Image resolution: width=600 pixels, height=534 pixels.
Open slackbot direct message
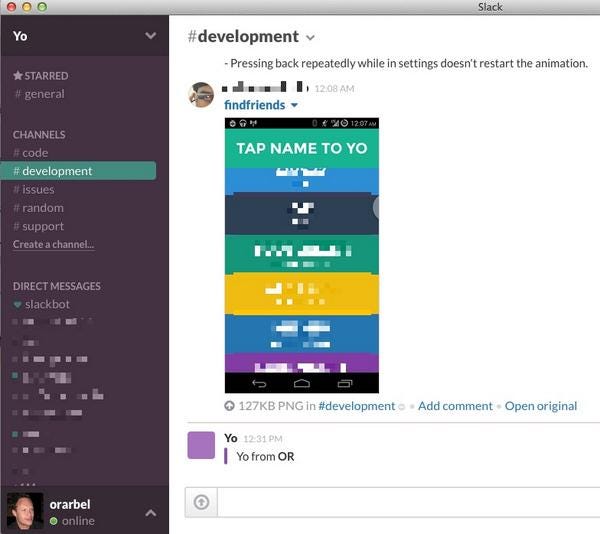coord(47,304)
